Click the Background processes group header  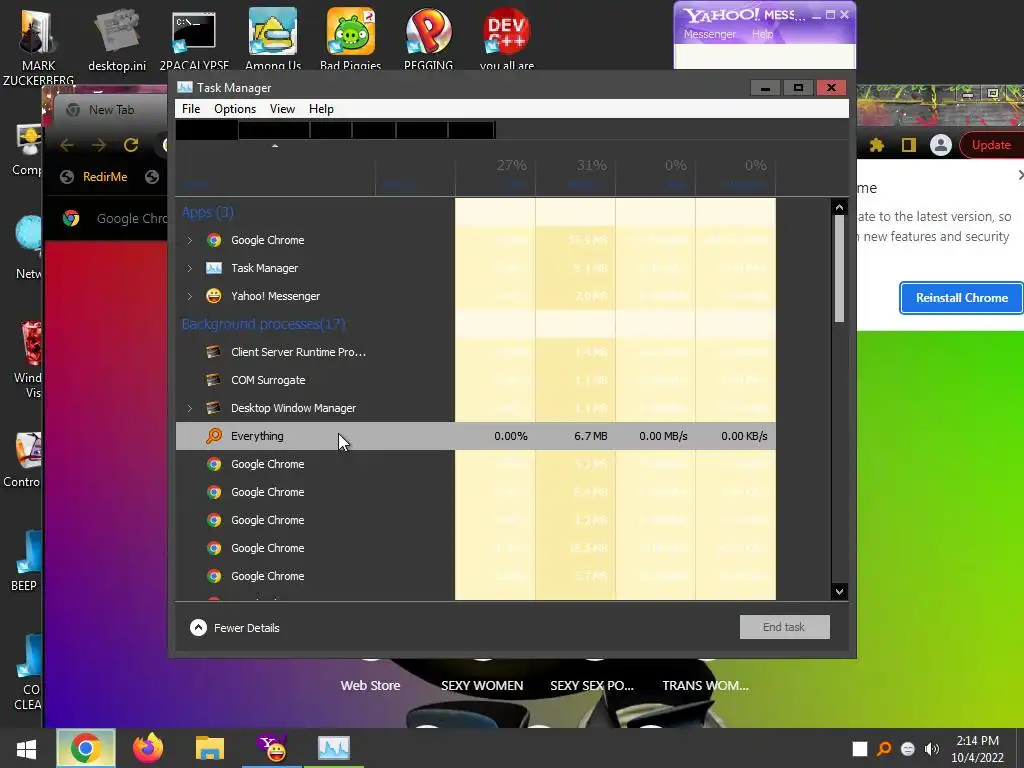coord(263,324)
